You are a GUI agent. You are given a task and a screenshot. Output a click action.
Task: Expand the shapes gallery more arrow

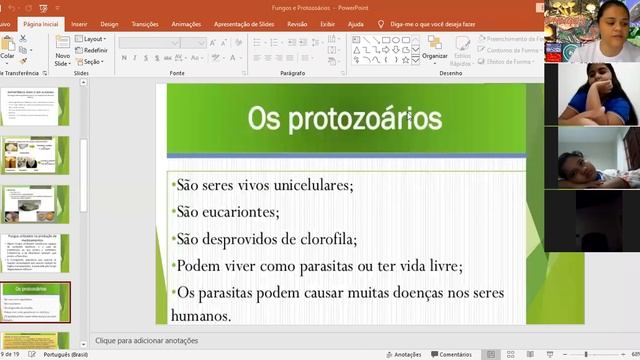point(416,60)
